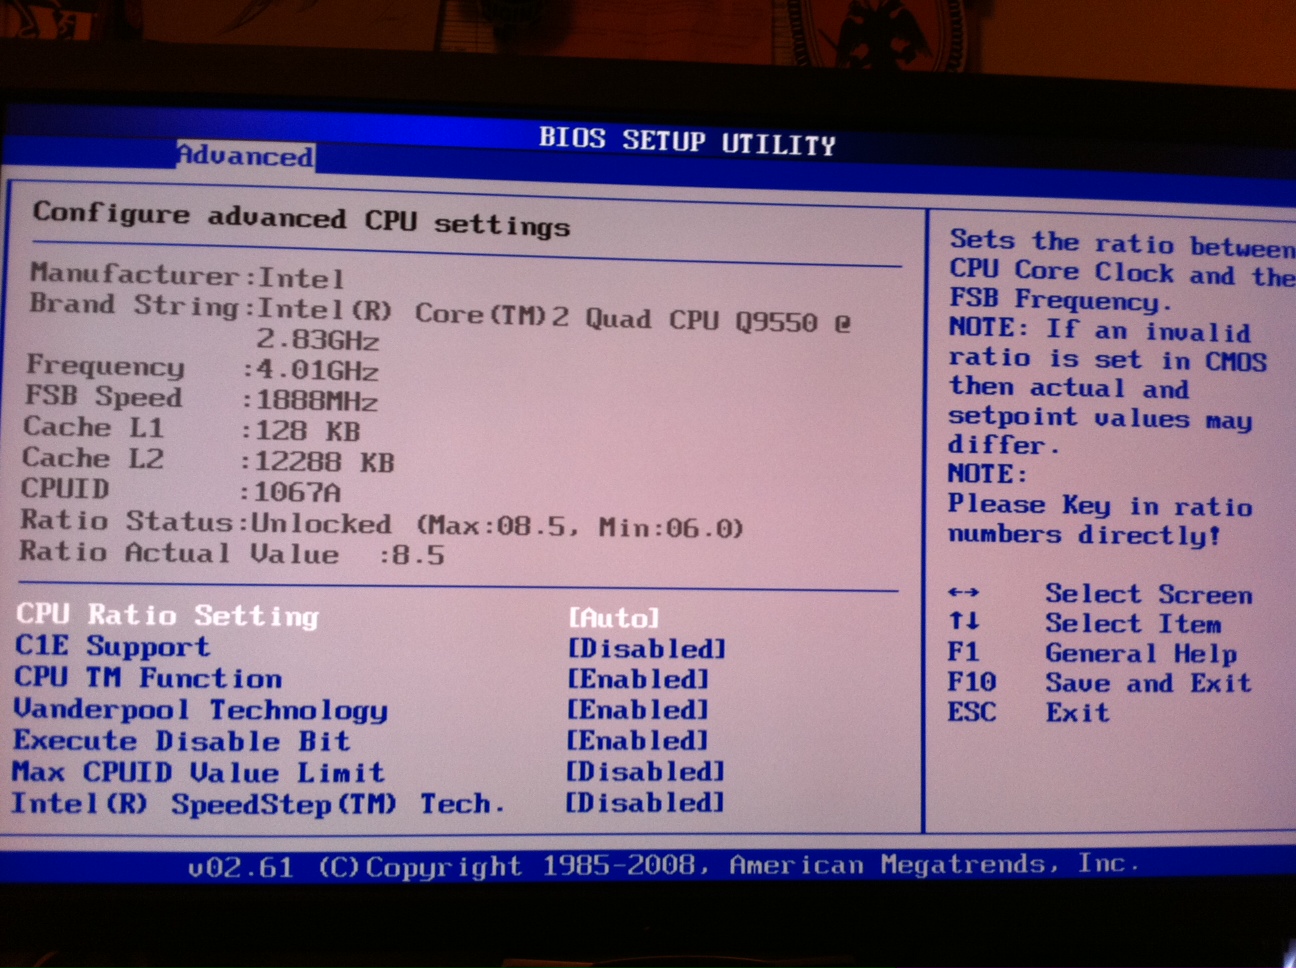This screenshot has width=1296, height=968.
Task: Select CPU TM Function setting
Action: coord(148,678)
